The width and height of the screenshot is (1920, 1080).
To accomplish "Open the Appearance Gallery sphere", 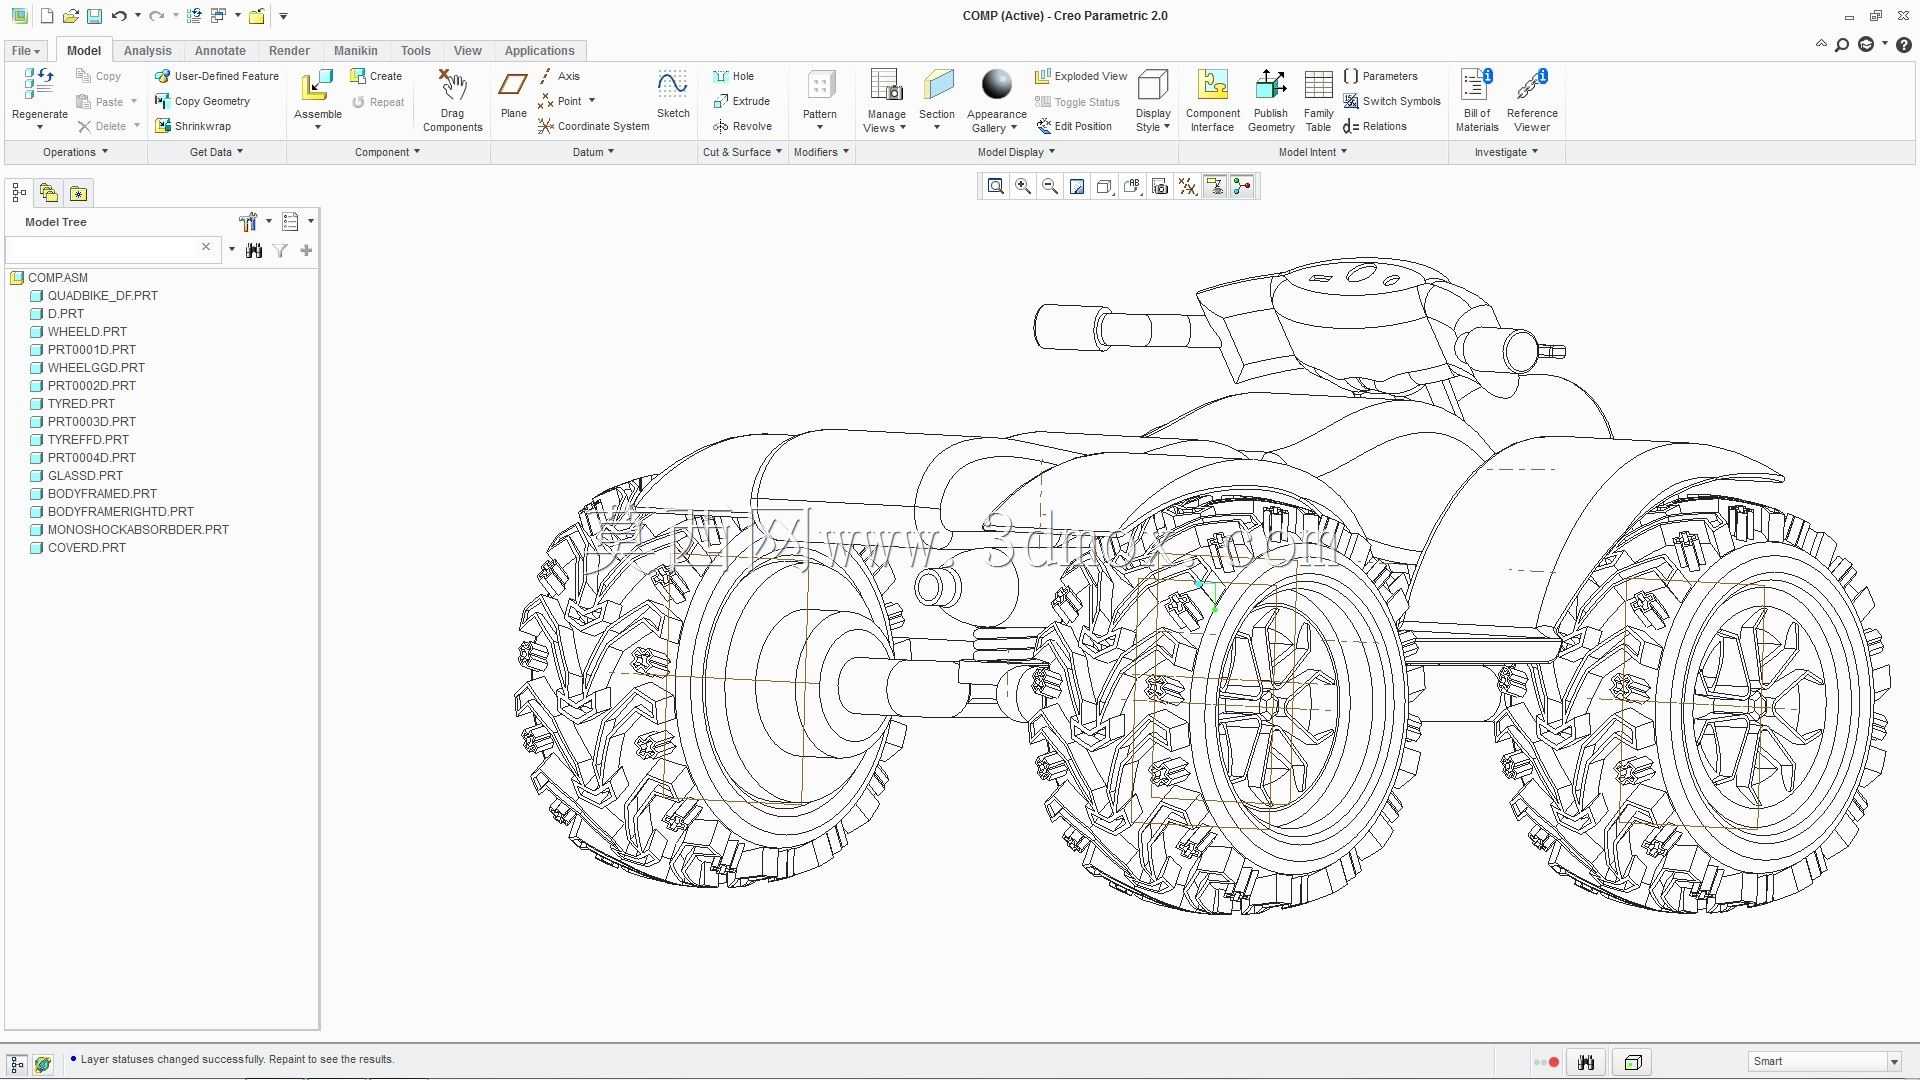I will click(x=997, y=85).
